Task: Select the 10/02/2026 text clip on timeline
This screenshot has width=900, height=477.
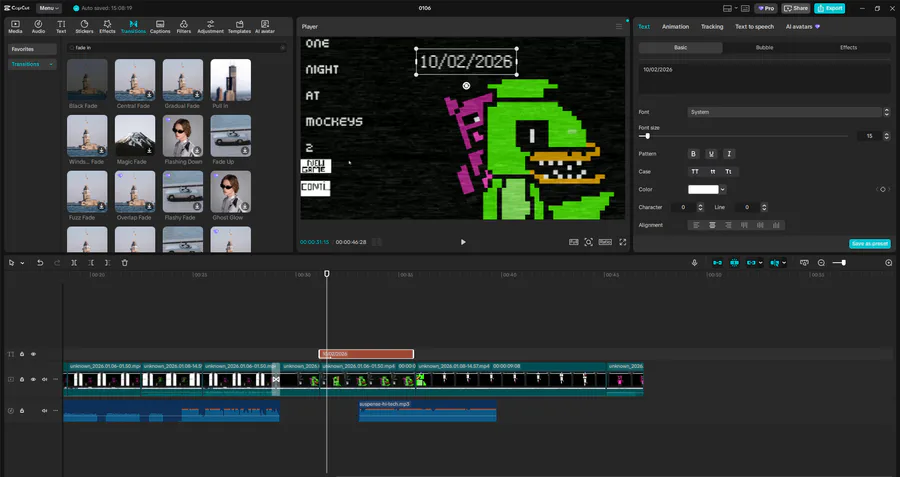Action: click(366, 354)
